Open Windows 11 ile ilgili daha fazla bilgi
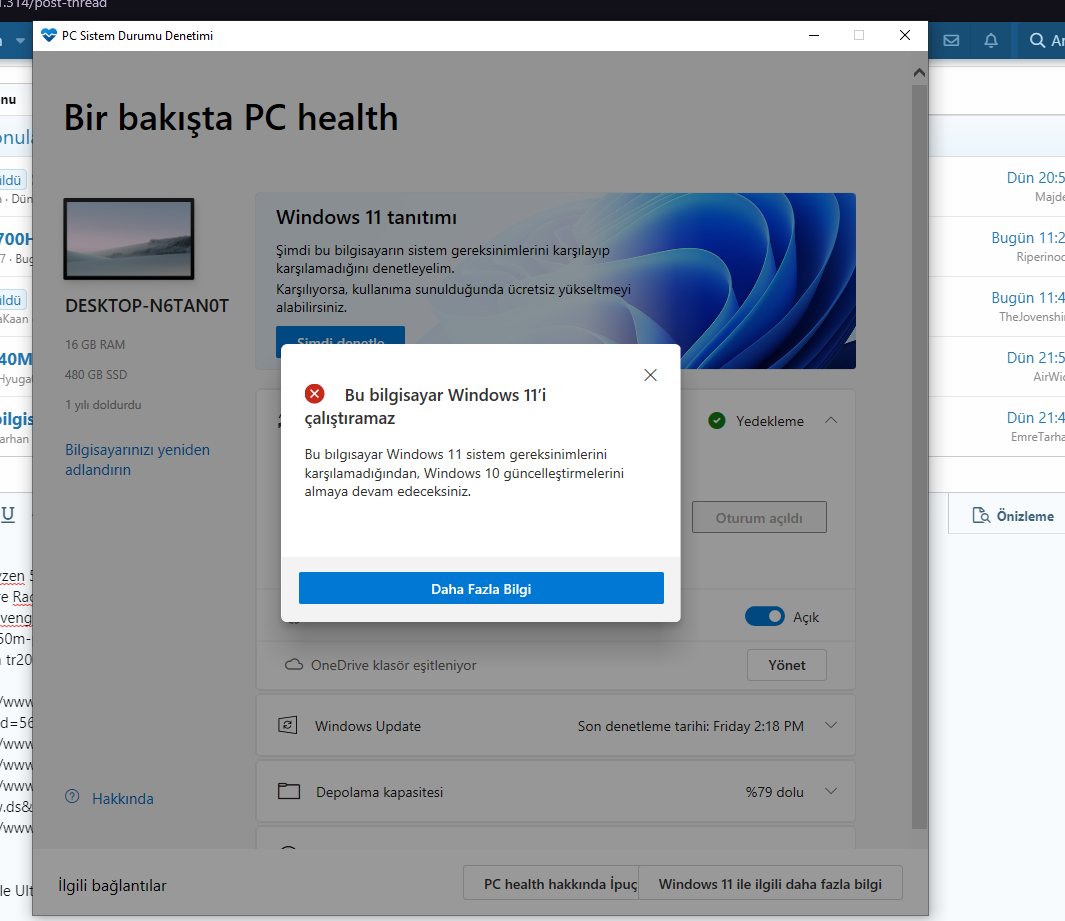This screenshot has width=1065, height=921. (770, 884)
